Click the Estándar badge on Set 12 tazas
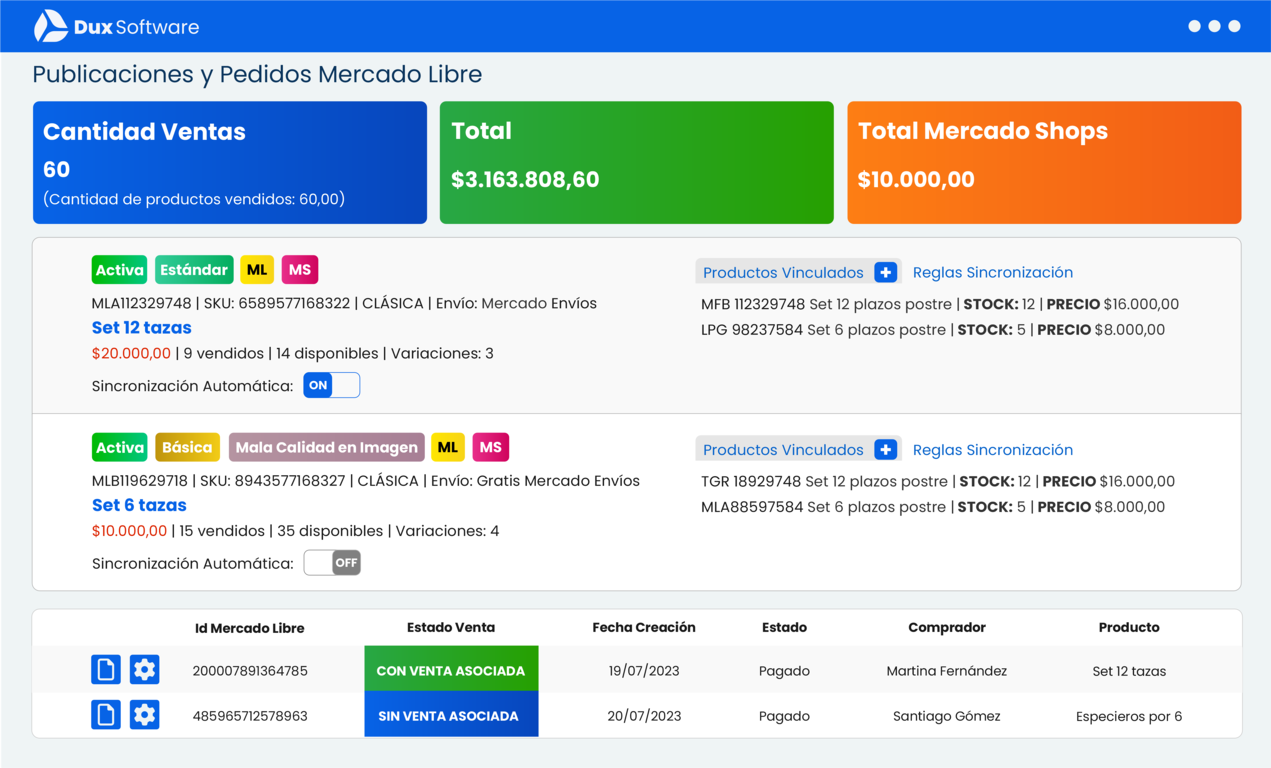Viewport: 1271px width, 768px height. 194,270
